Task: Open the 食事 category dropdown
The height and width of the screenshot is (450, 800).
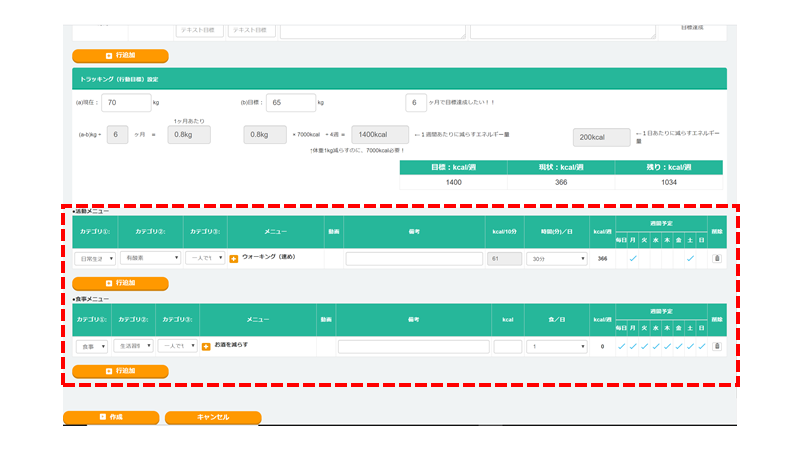Action: [91, 346]
